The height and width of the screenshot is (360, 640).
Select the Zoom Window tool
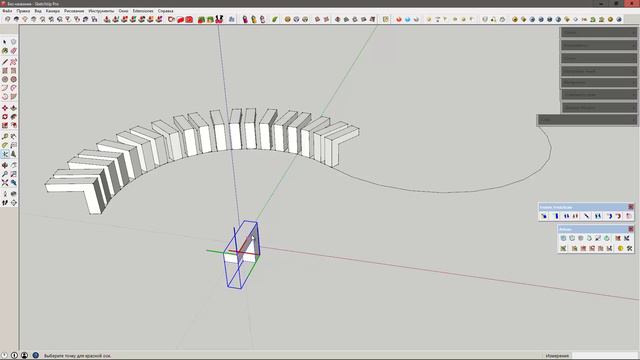coord(13,174)
